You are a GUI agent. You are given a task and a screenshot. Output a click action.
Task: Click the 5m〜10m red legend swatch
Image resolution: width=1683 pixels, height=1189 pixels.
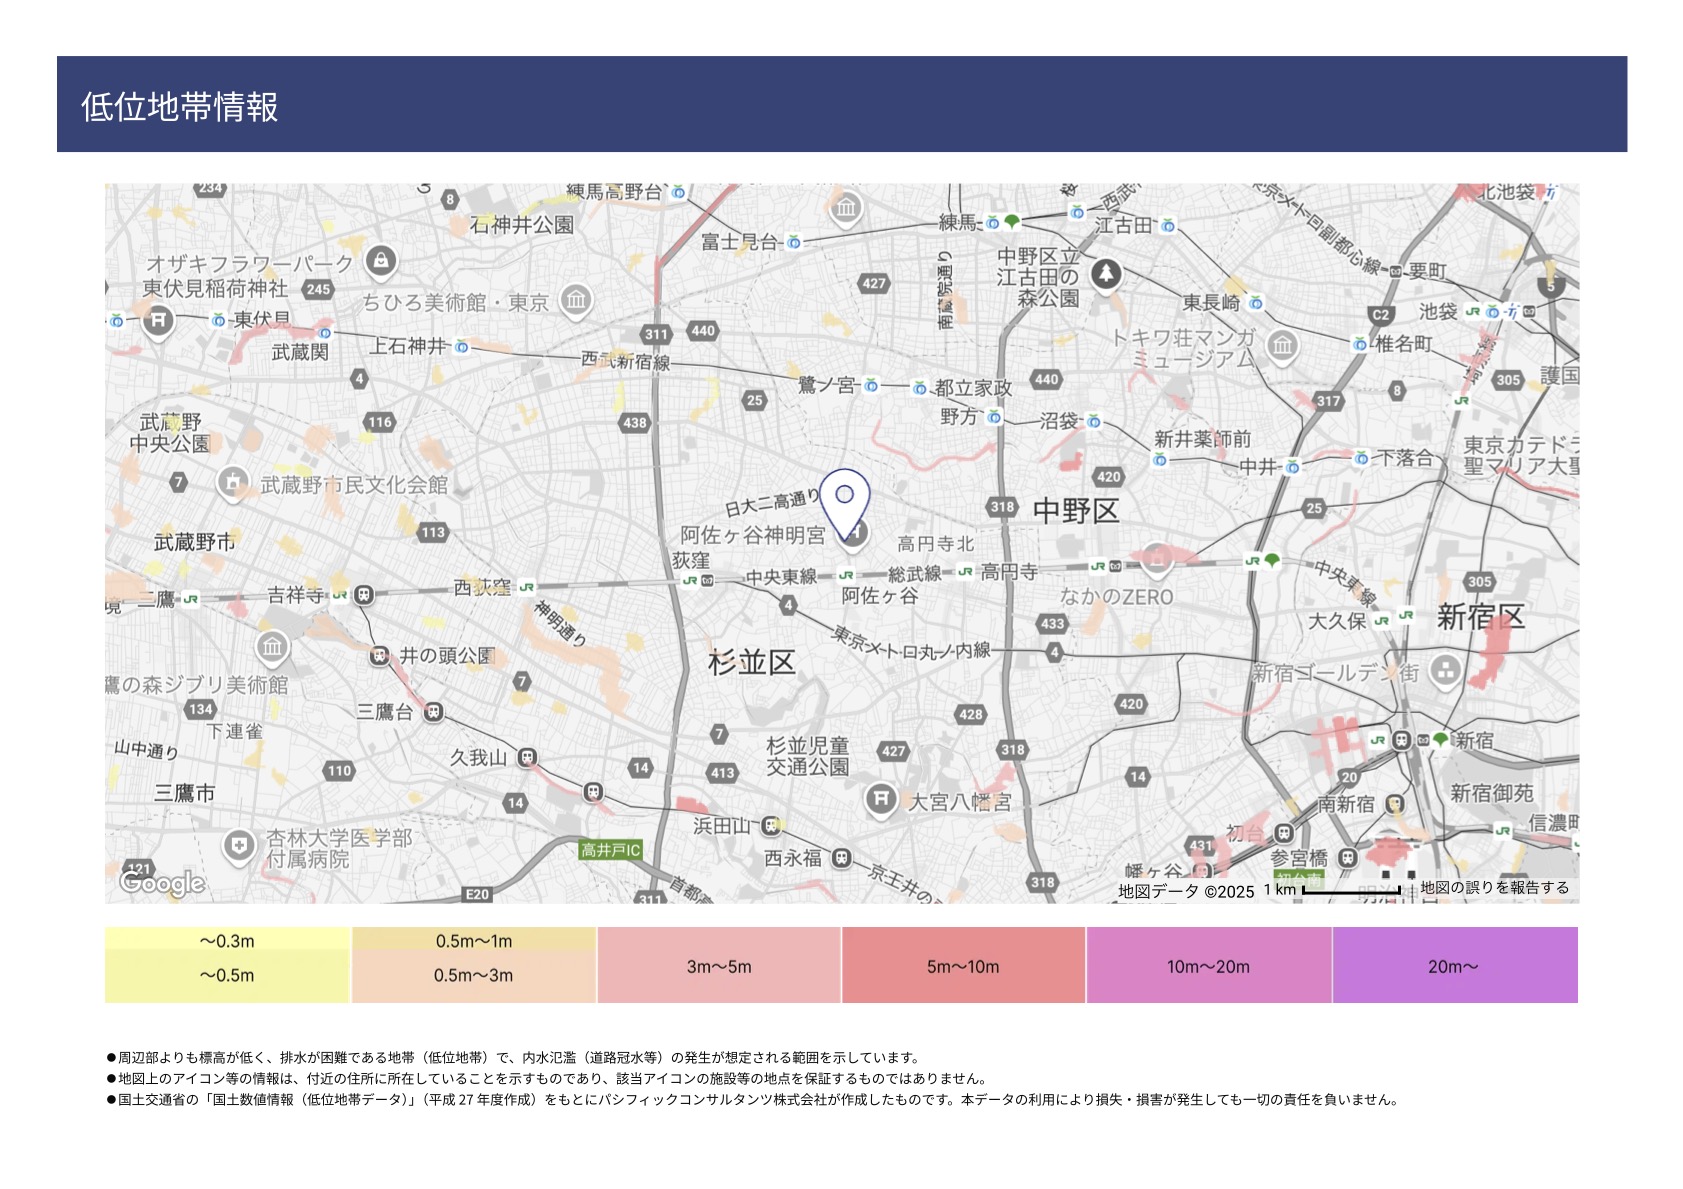pos(963,965)
